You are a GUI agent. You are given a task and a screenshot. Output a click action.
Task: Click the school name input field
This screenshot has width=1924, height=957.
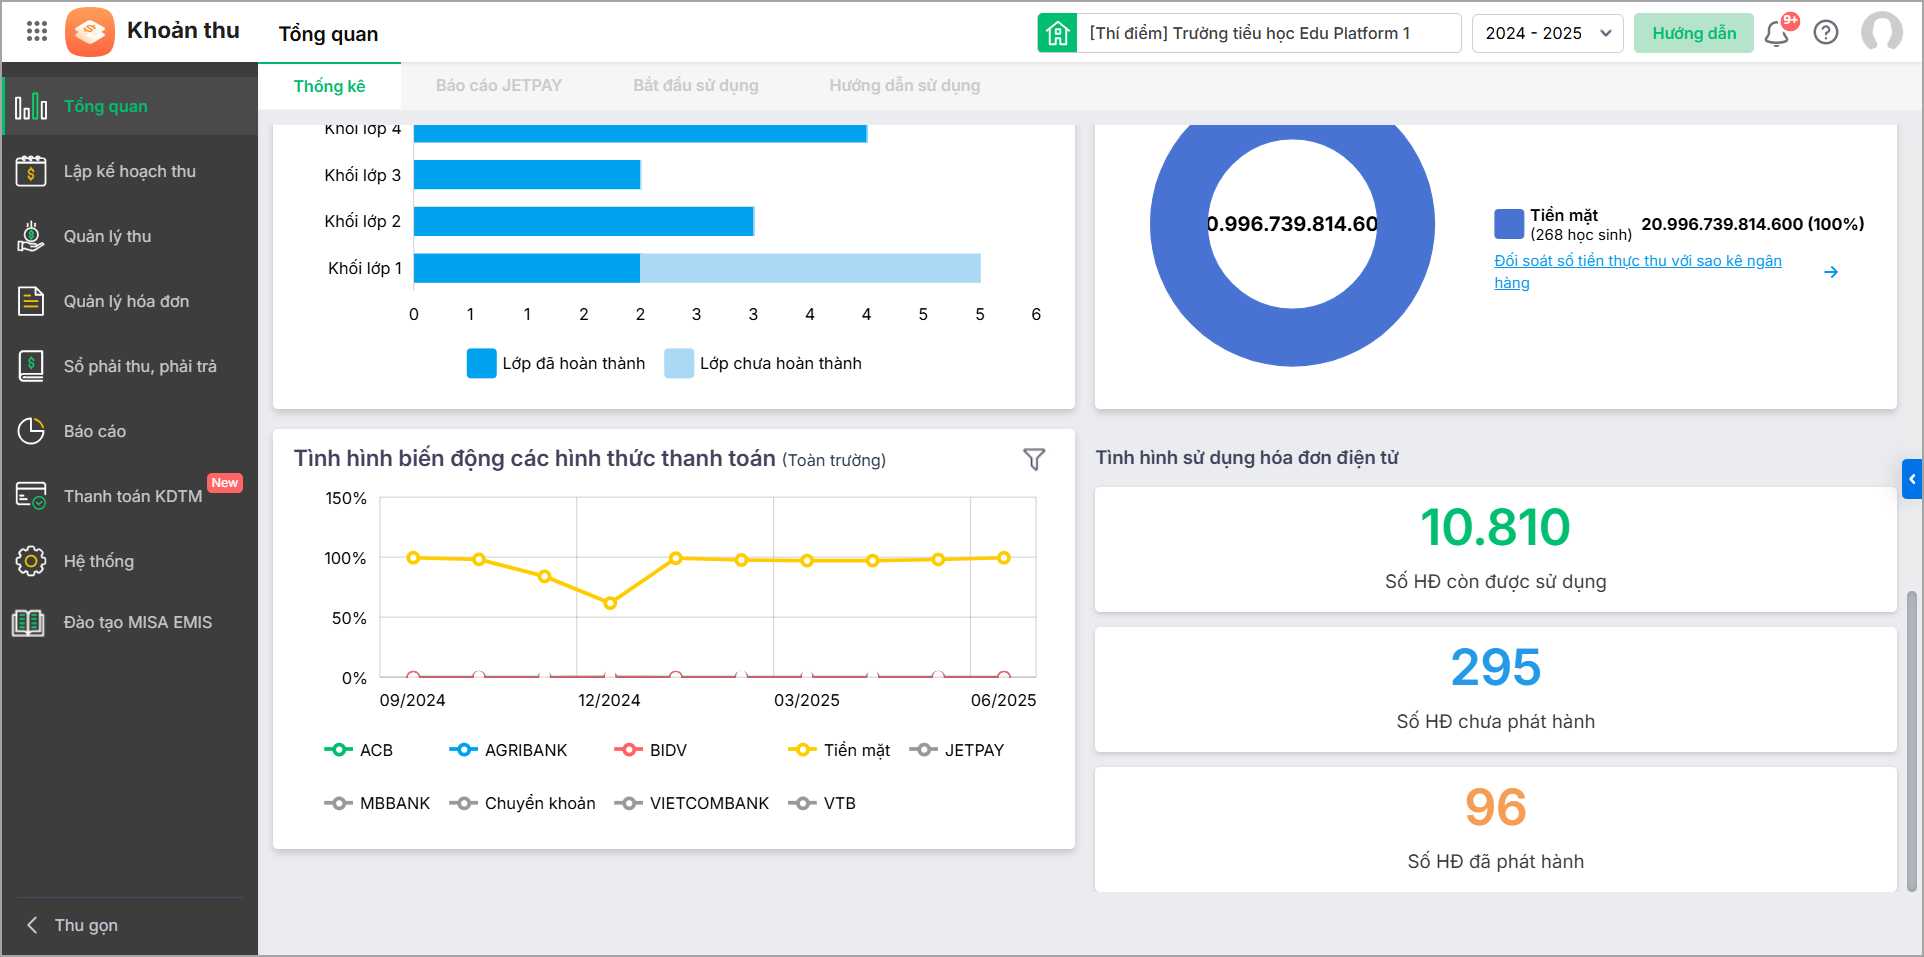[x=1268, y=33]
